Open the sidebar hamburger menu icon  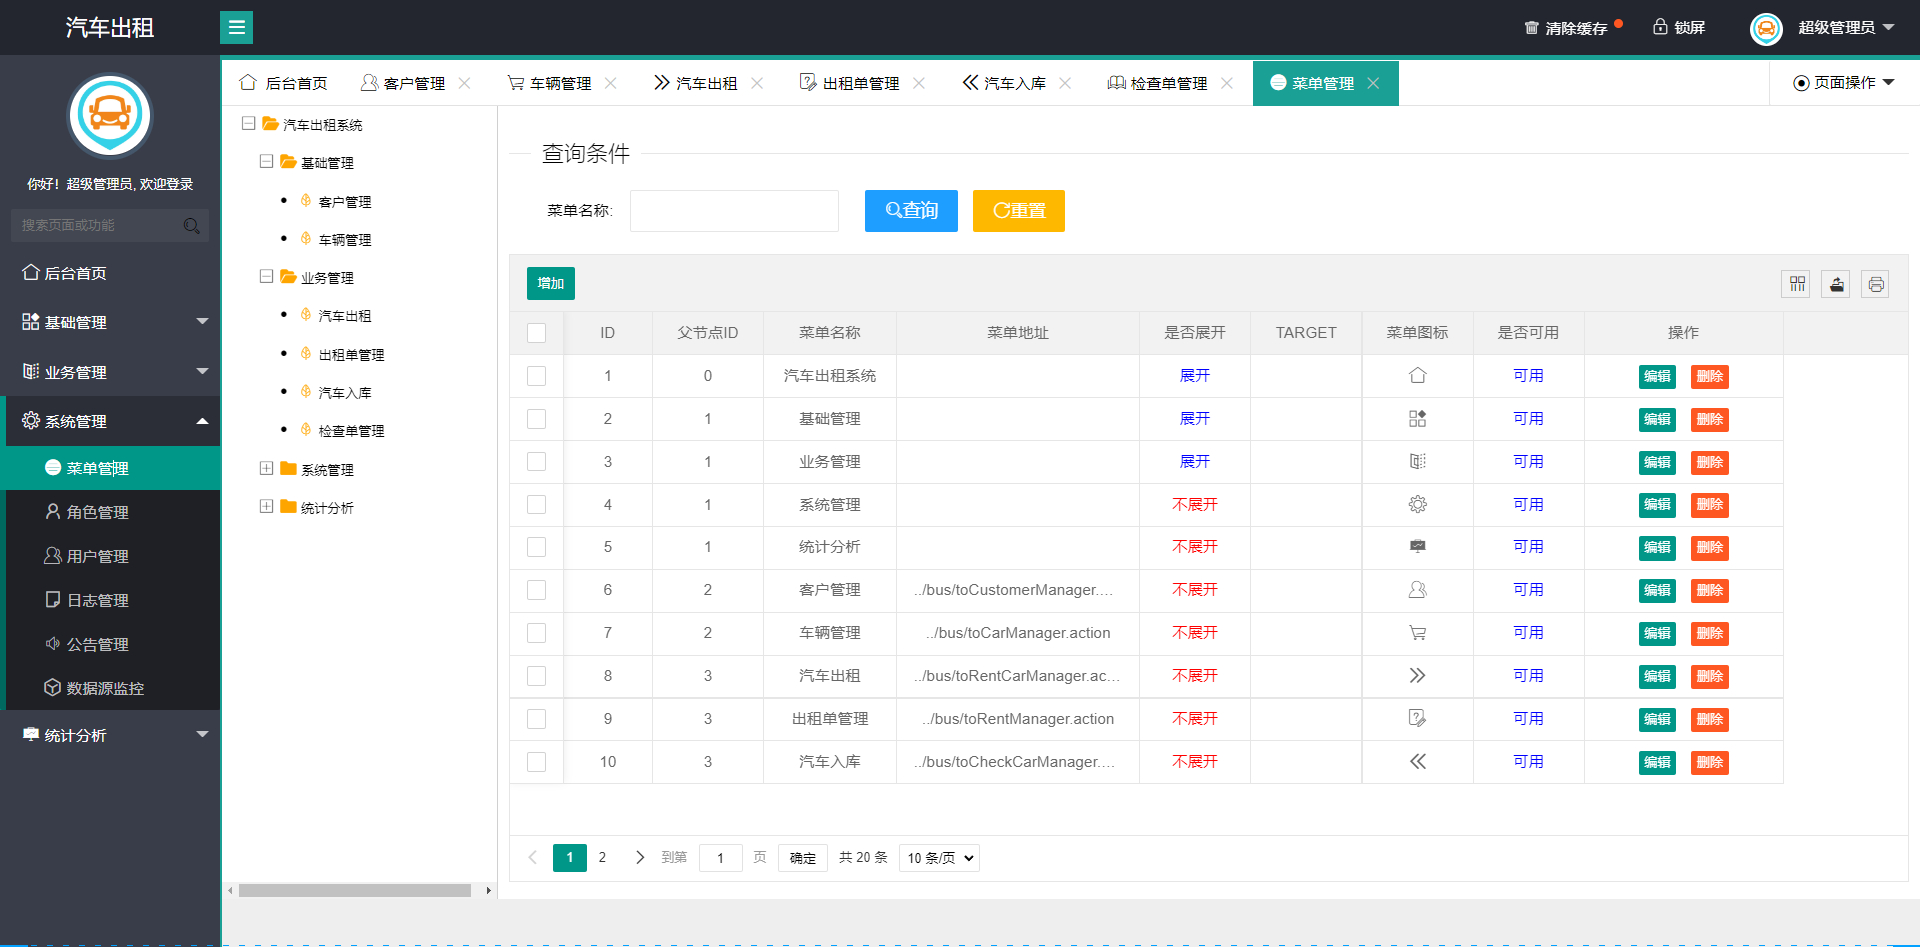click(236, 27)
